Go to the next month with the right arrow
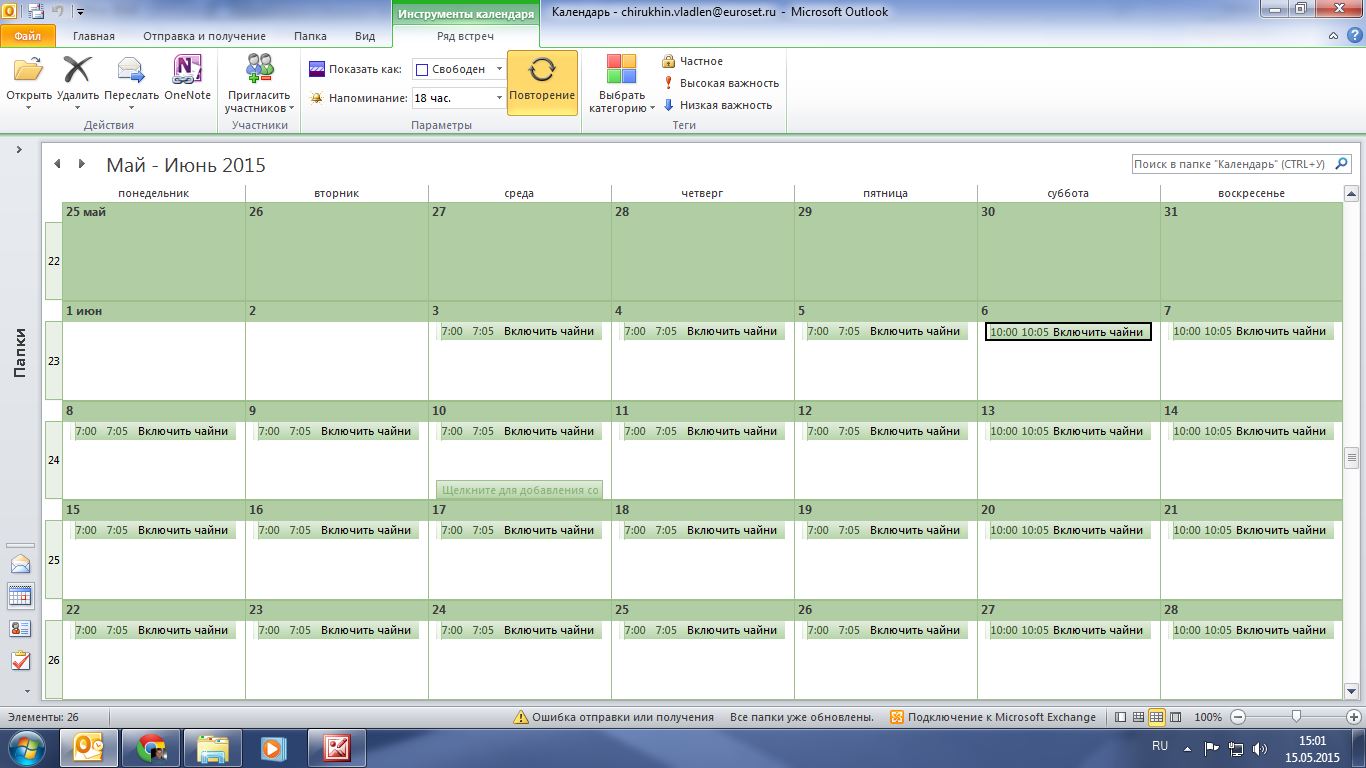The height and width of the screenshot is (768, 1366). pyautogui.click(x=82, y=164)
